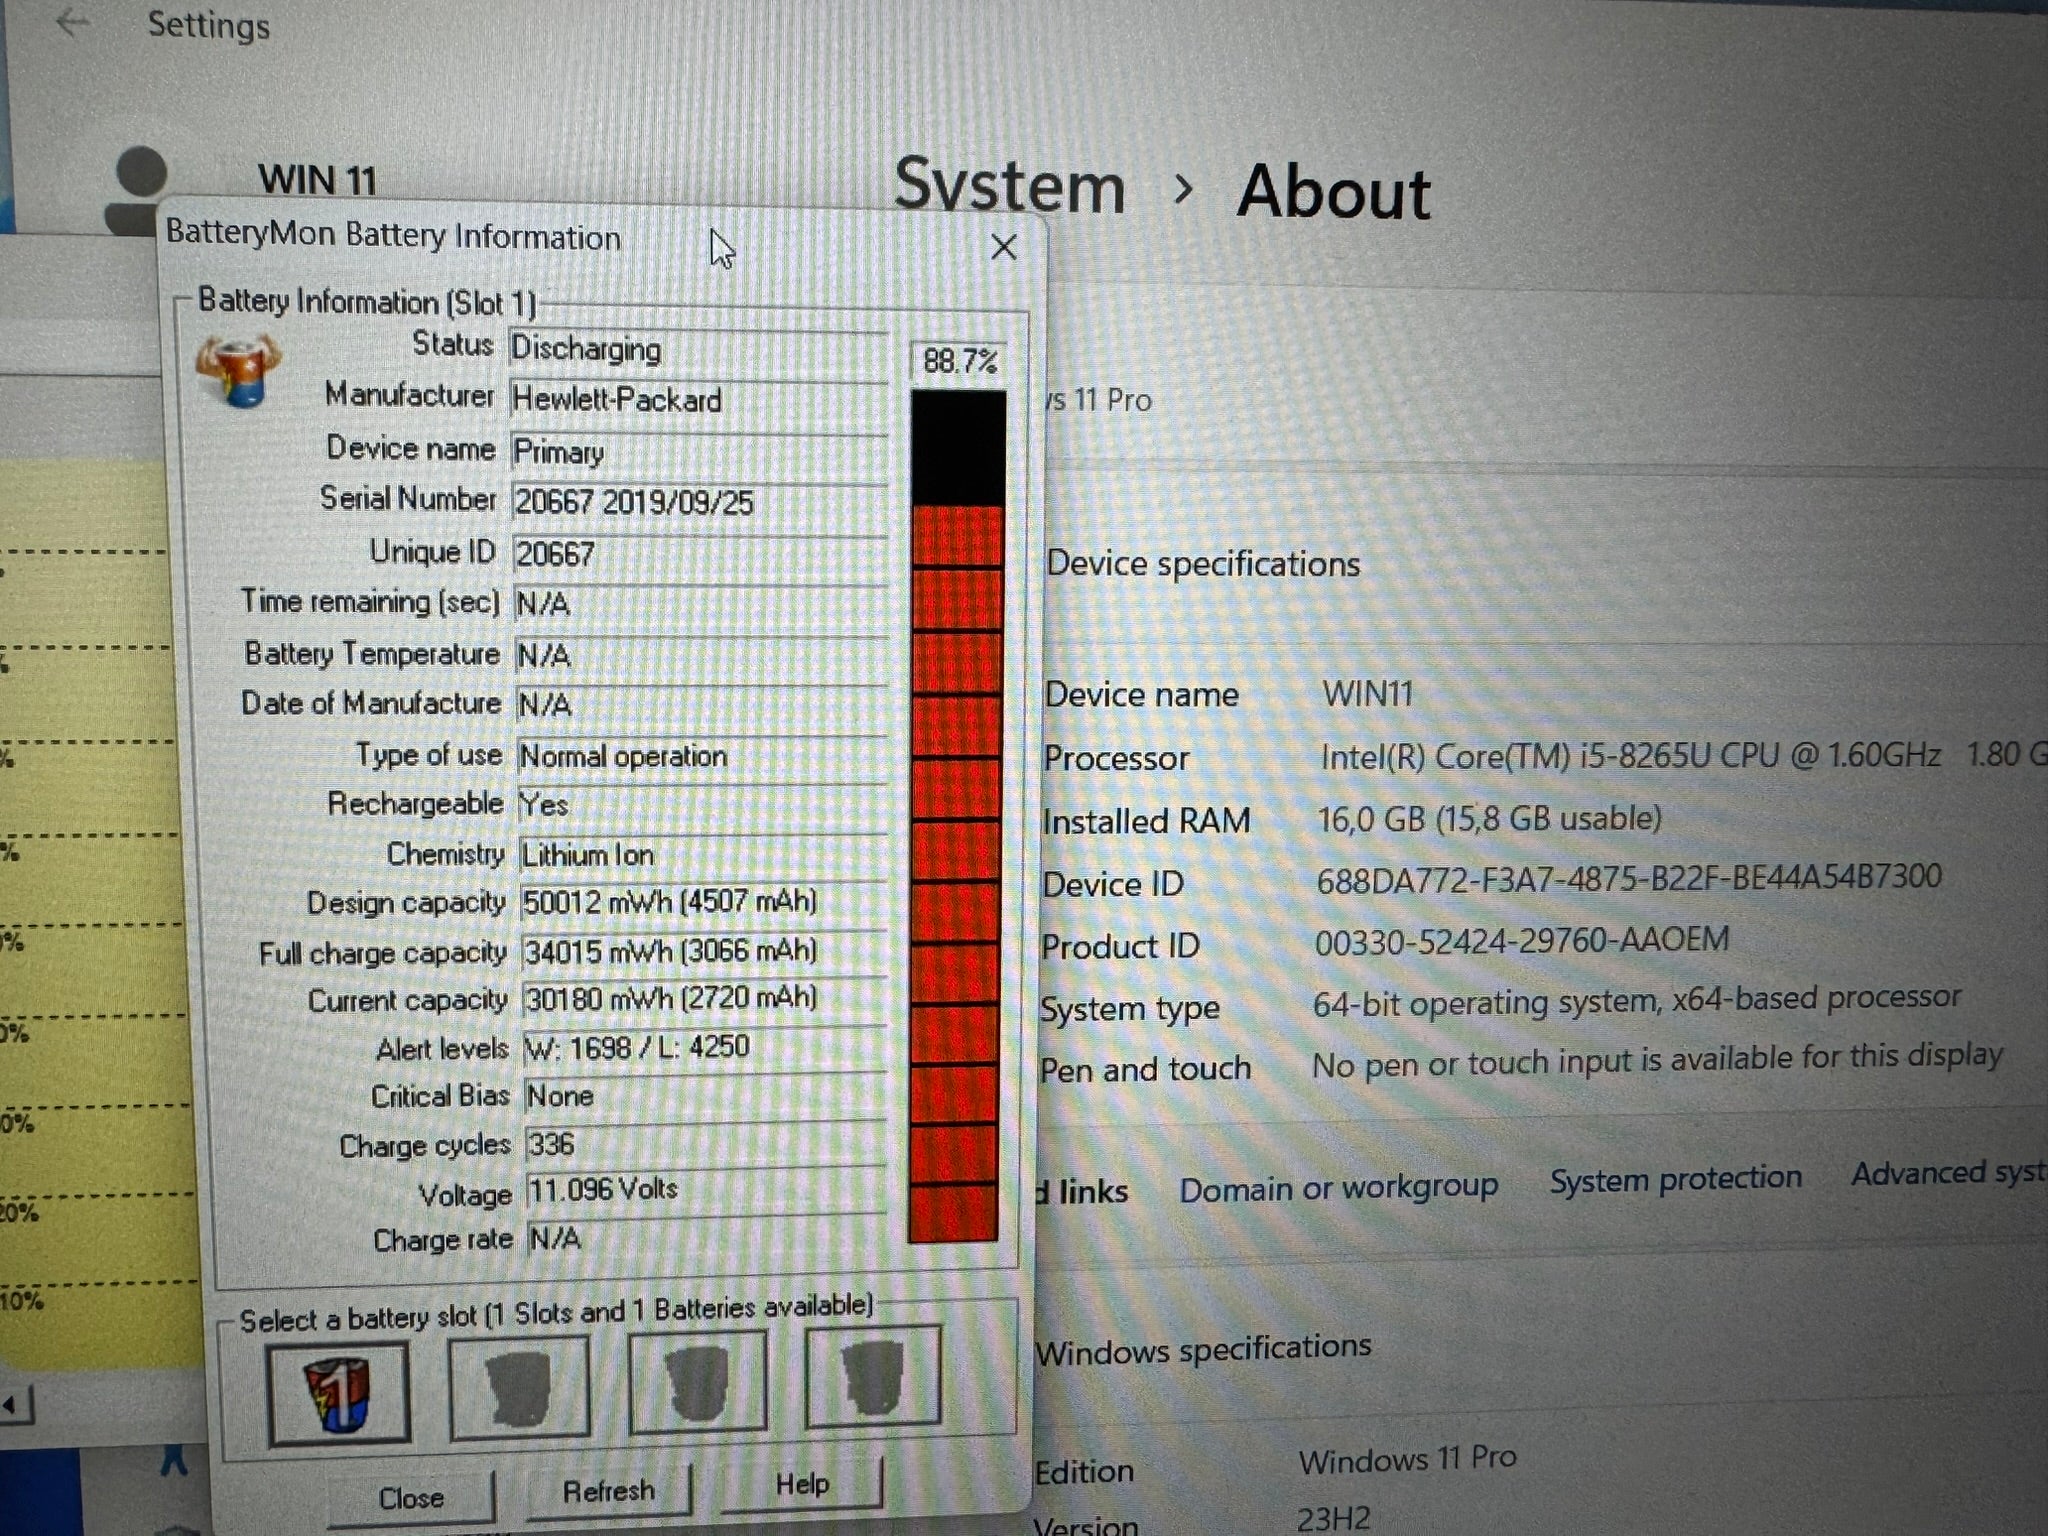This screenshot has height=1536, width=2048.
Task: Click the Pen and touch value text
Action: pyautogui.click(x=1658, y=1060)
